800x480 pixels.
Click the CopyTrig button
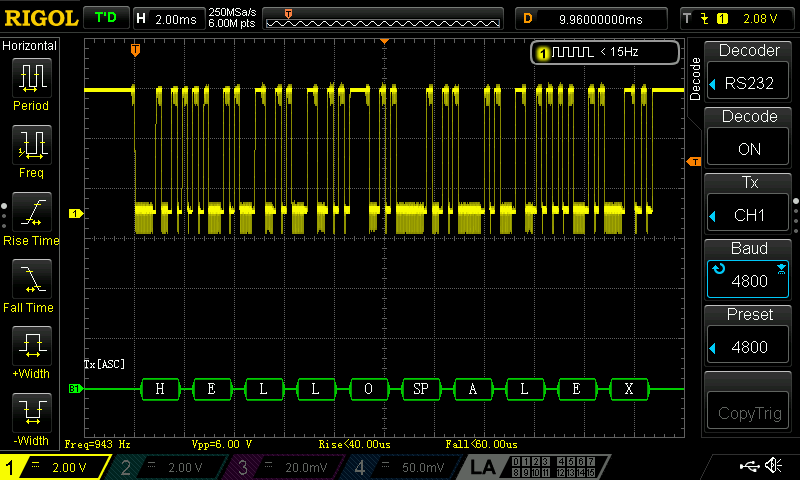pyautogui.click(x=748, y=413)
